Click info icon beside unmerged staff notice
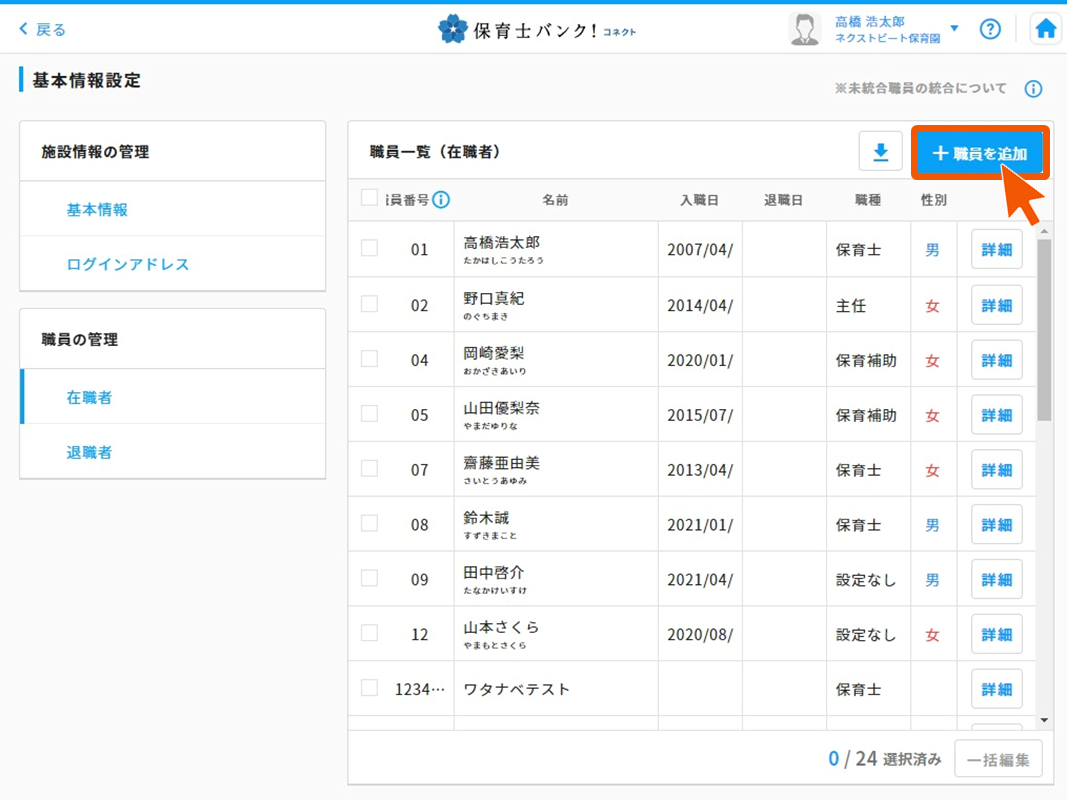This screenshot has width=1067, height=800. [x=1033, y=89]
